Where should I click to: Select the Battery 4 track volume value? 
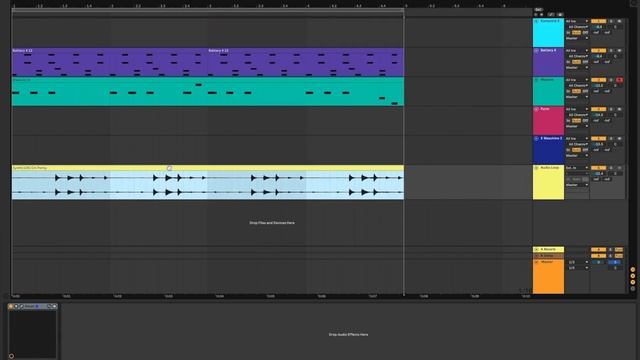pyautogui.click(x=598, y=56)
